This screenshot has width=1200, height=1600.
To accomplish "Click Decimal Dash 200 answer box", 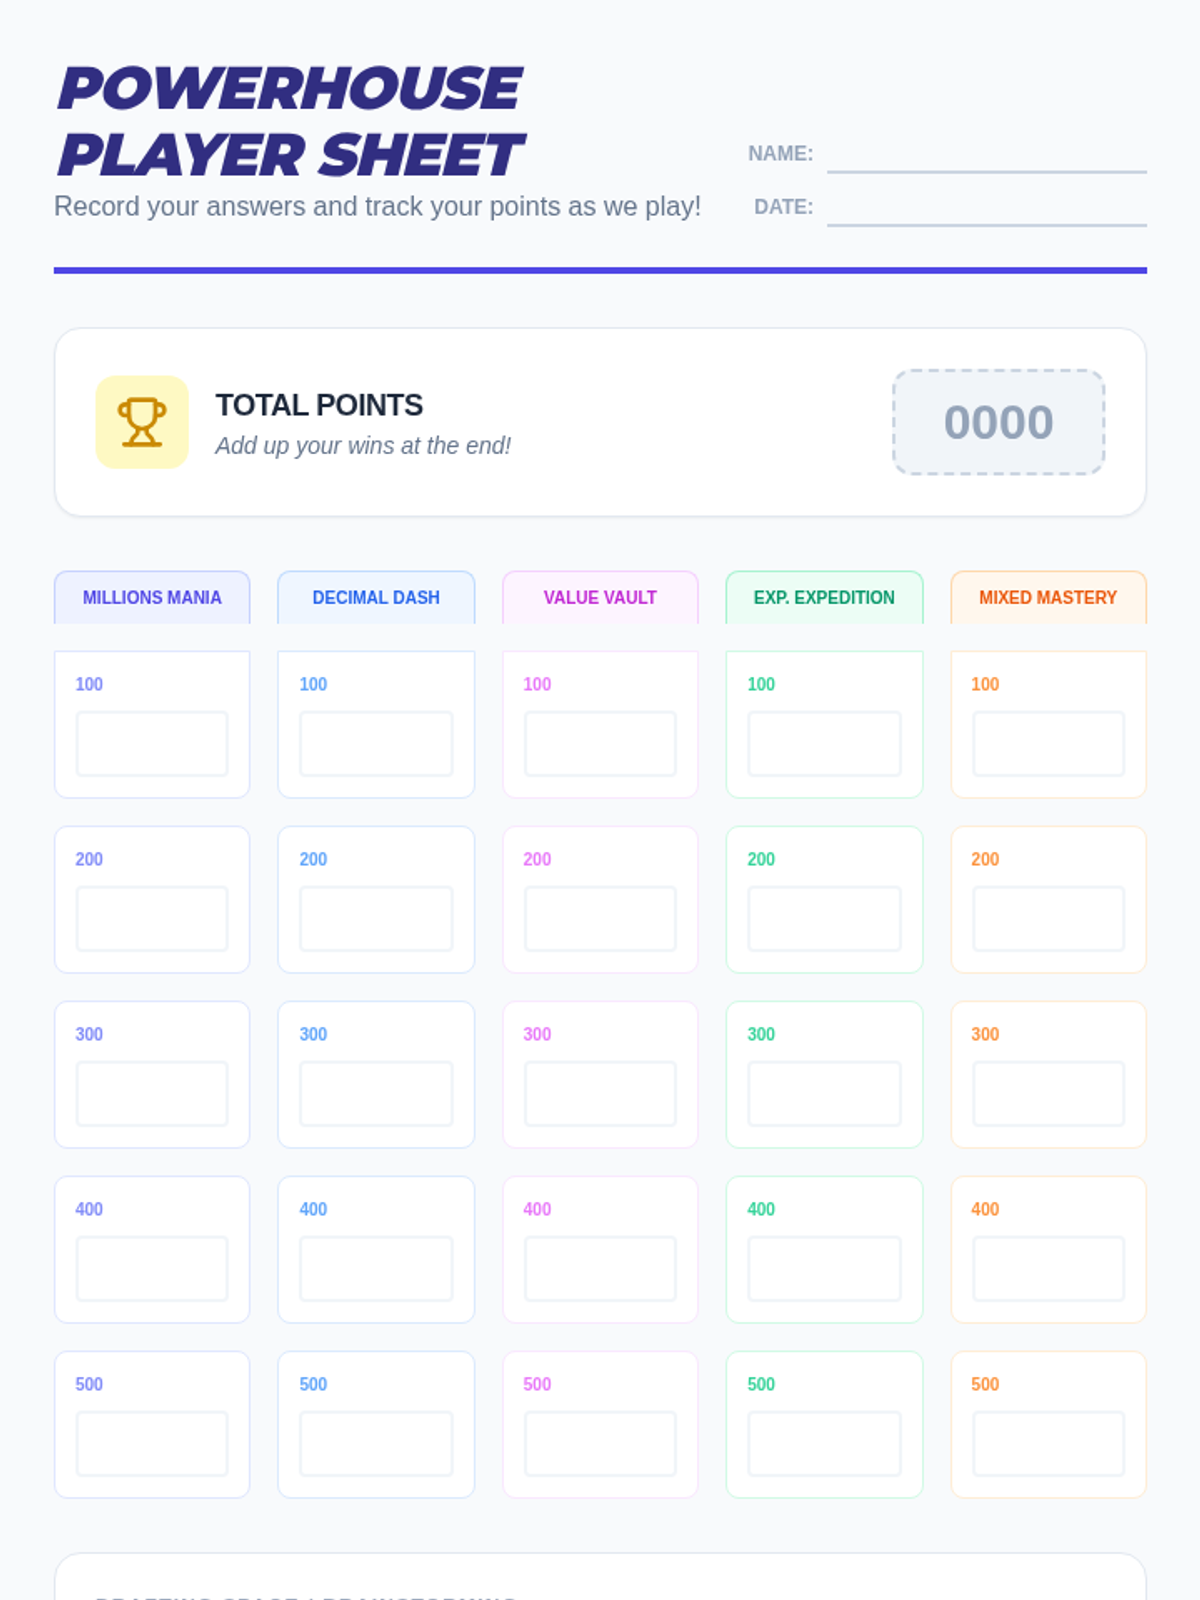I will 376,919.
